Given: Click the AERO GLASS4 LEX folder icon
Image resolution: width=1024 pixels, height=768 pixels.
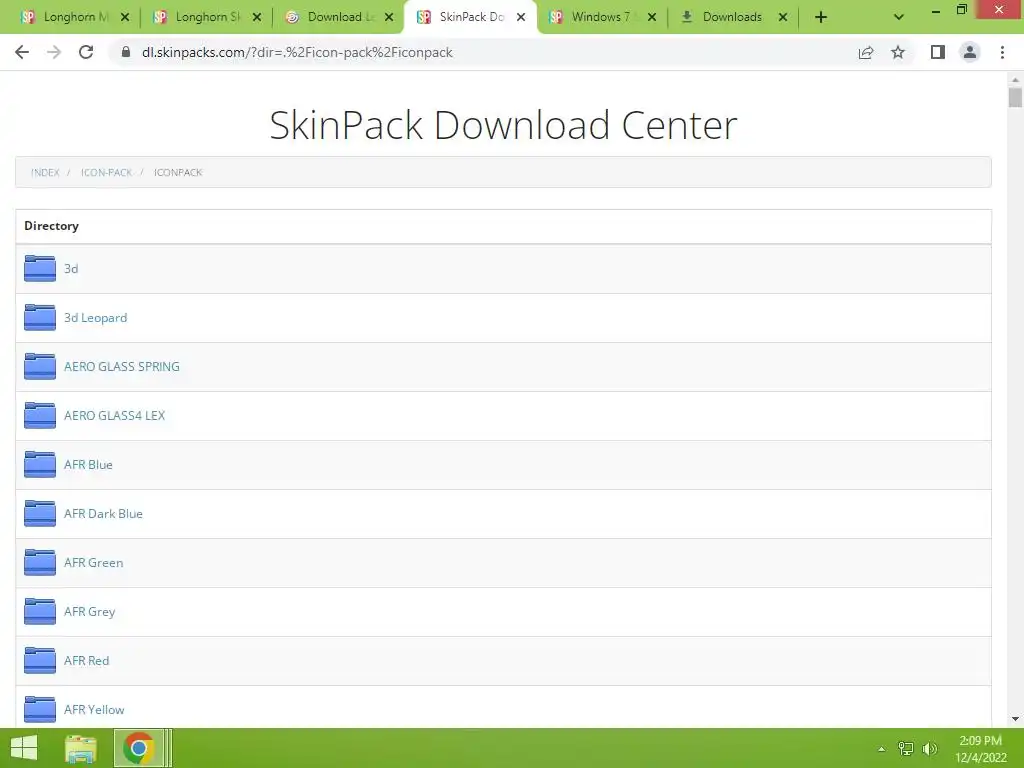Looking at the screenshot, I should coord(40,415).
